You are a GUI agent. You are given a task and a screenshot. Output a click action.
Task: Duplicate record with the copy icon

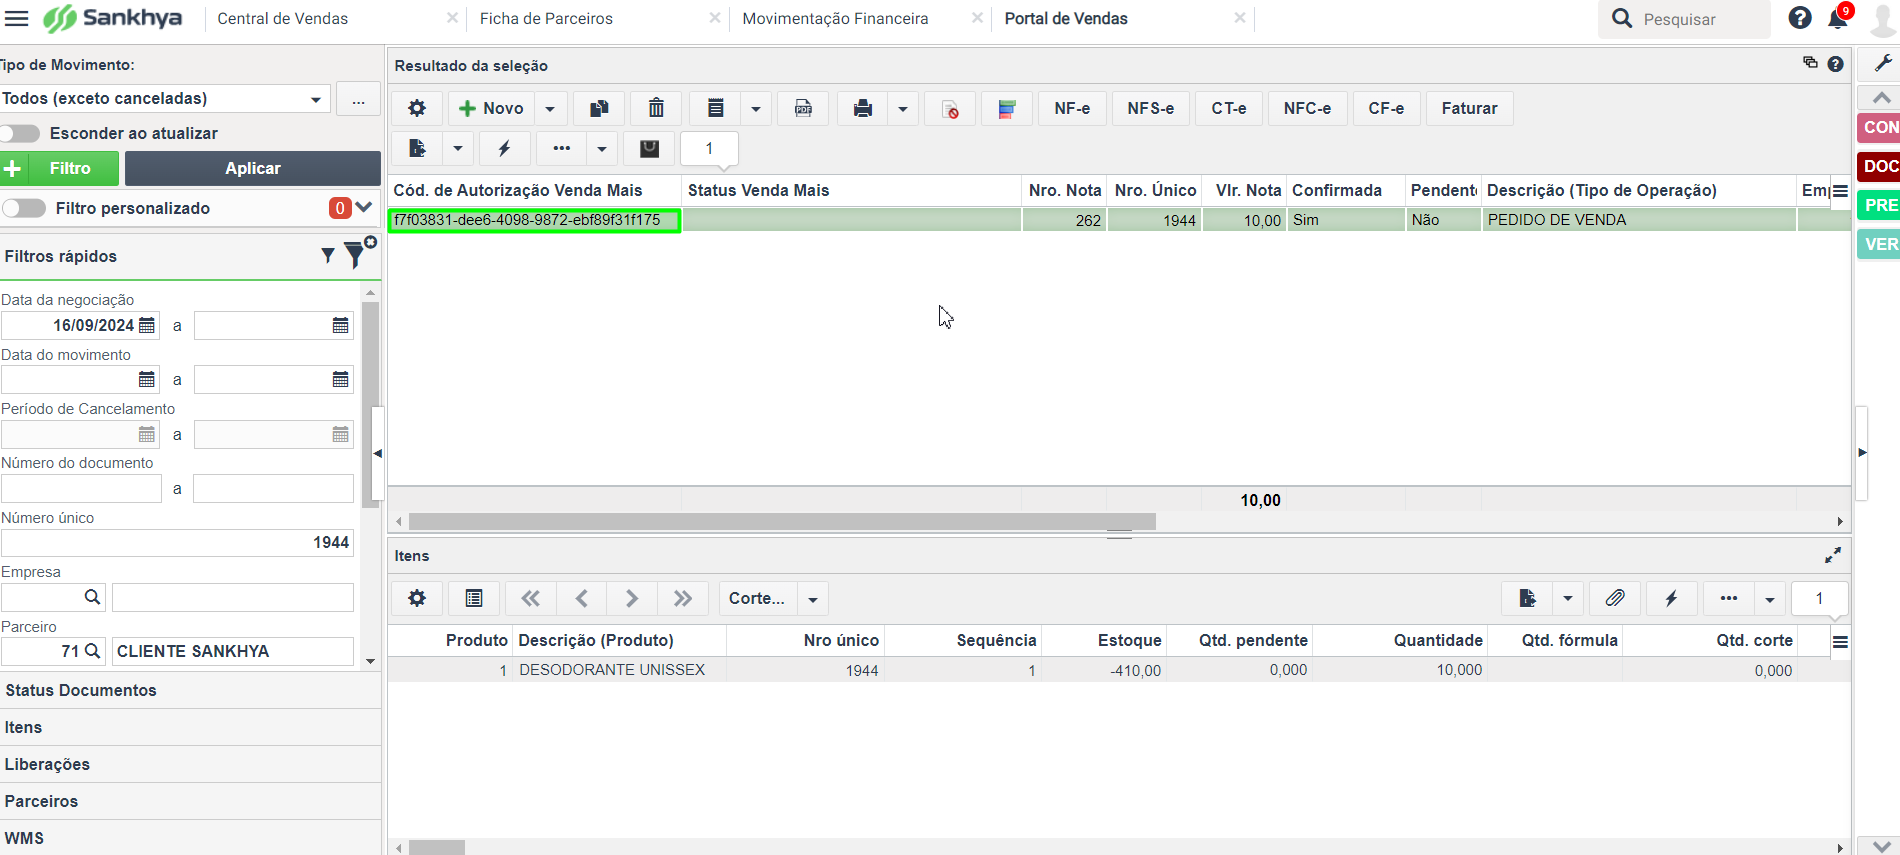coord(599,108)
